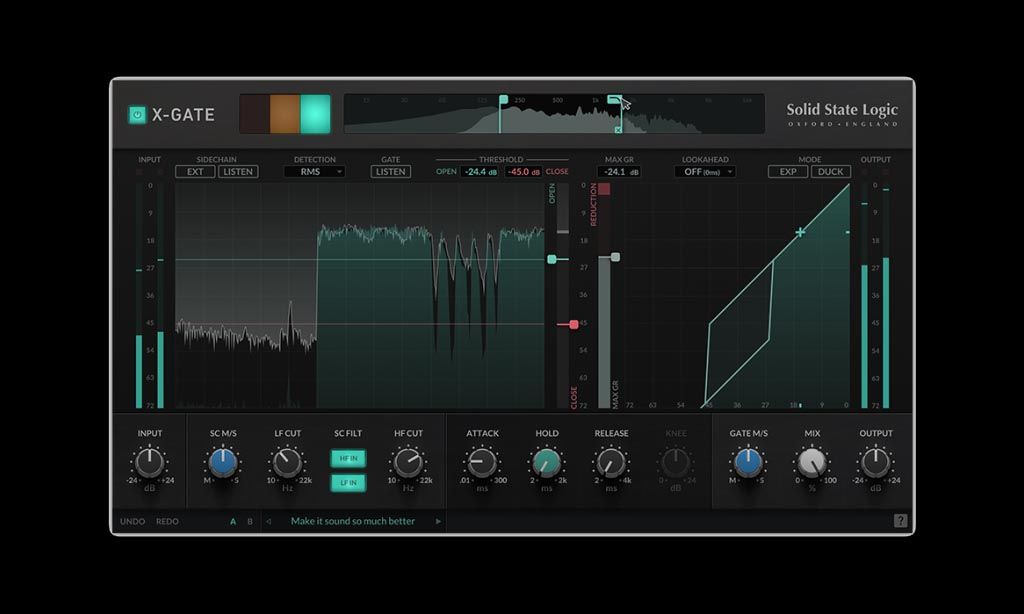Click the high-pass filter handle in the sidechain spectrum
The image size is (1024, 614).
[504, 99]
